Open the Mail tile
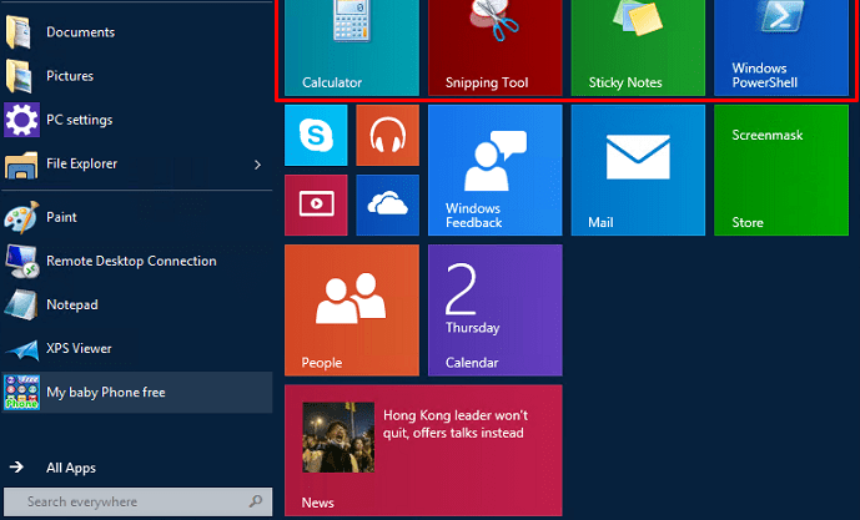860x520 pixels. [638, 170]
